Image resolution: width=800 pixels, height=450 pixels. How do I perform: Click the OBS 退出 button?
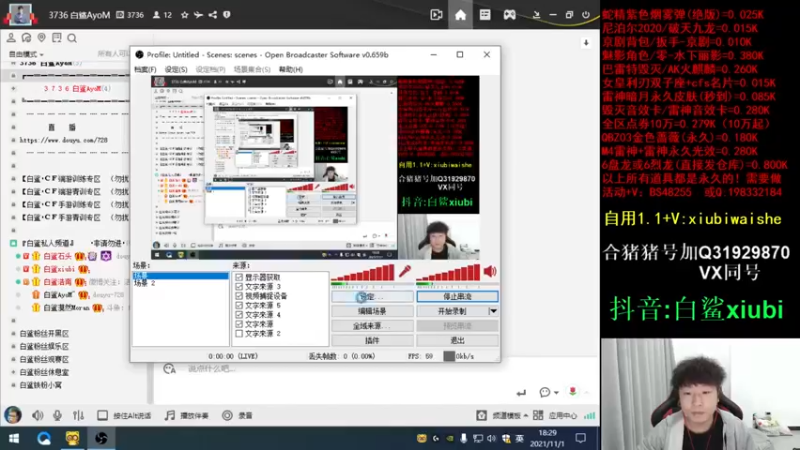click(458, 340)
